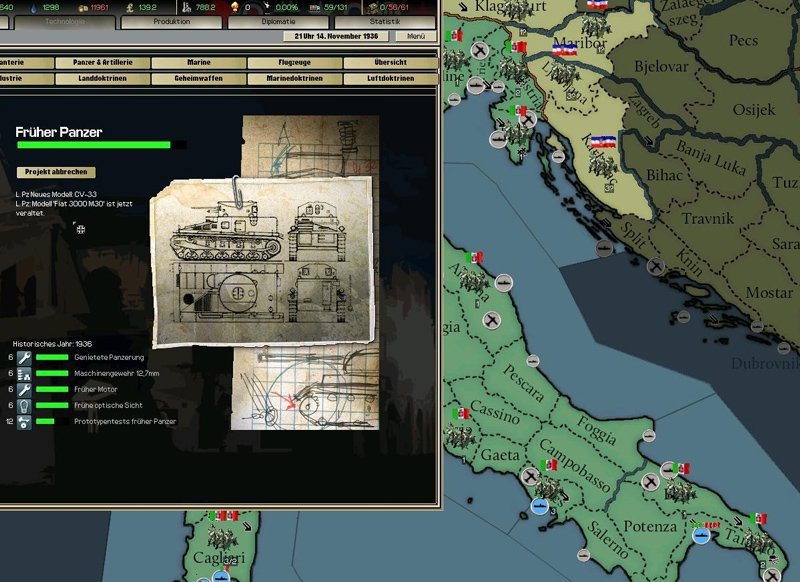Image resolution: width=800 pixels, height=582 pixels.
Task: Click the Früher Motor wrench icon
Action: 25,389
